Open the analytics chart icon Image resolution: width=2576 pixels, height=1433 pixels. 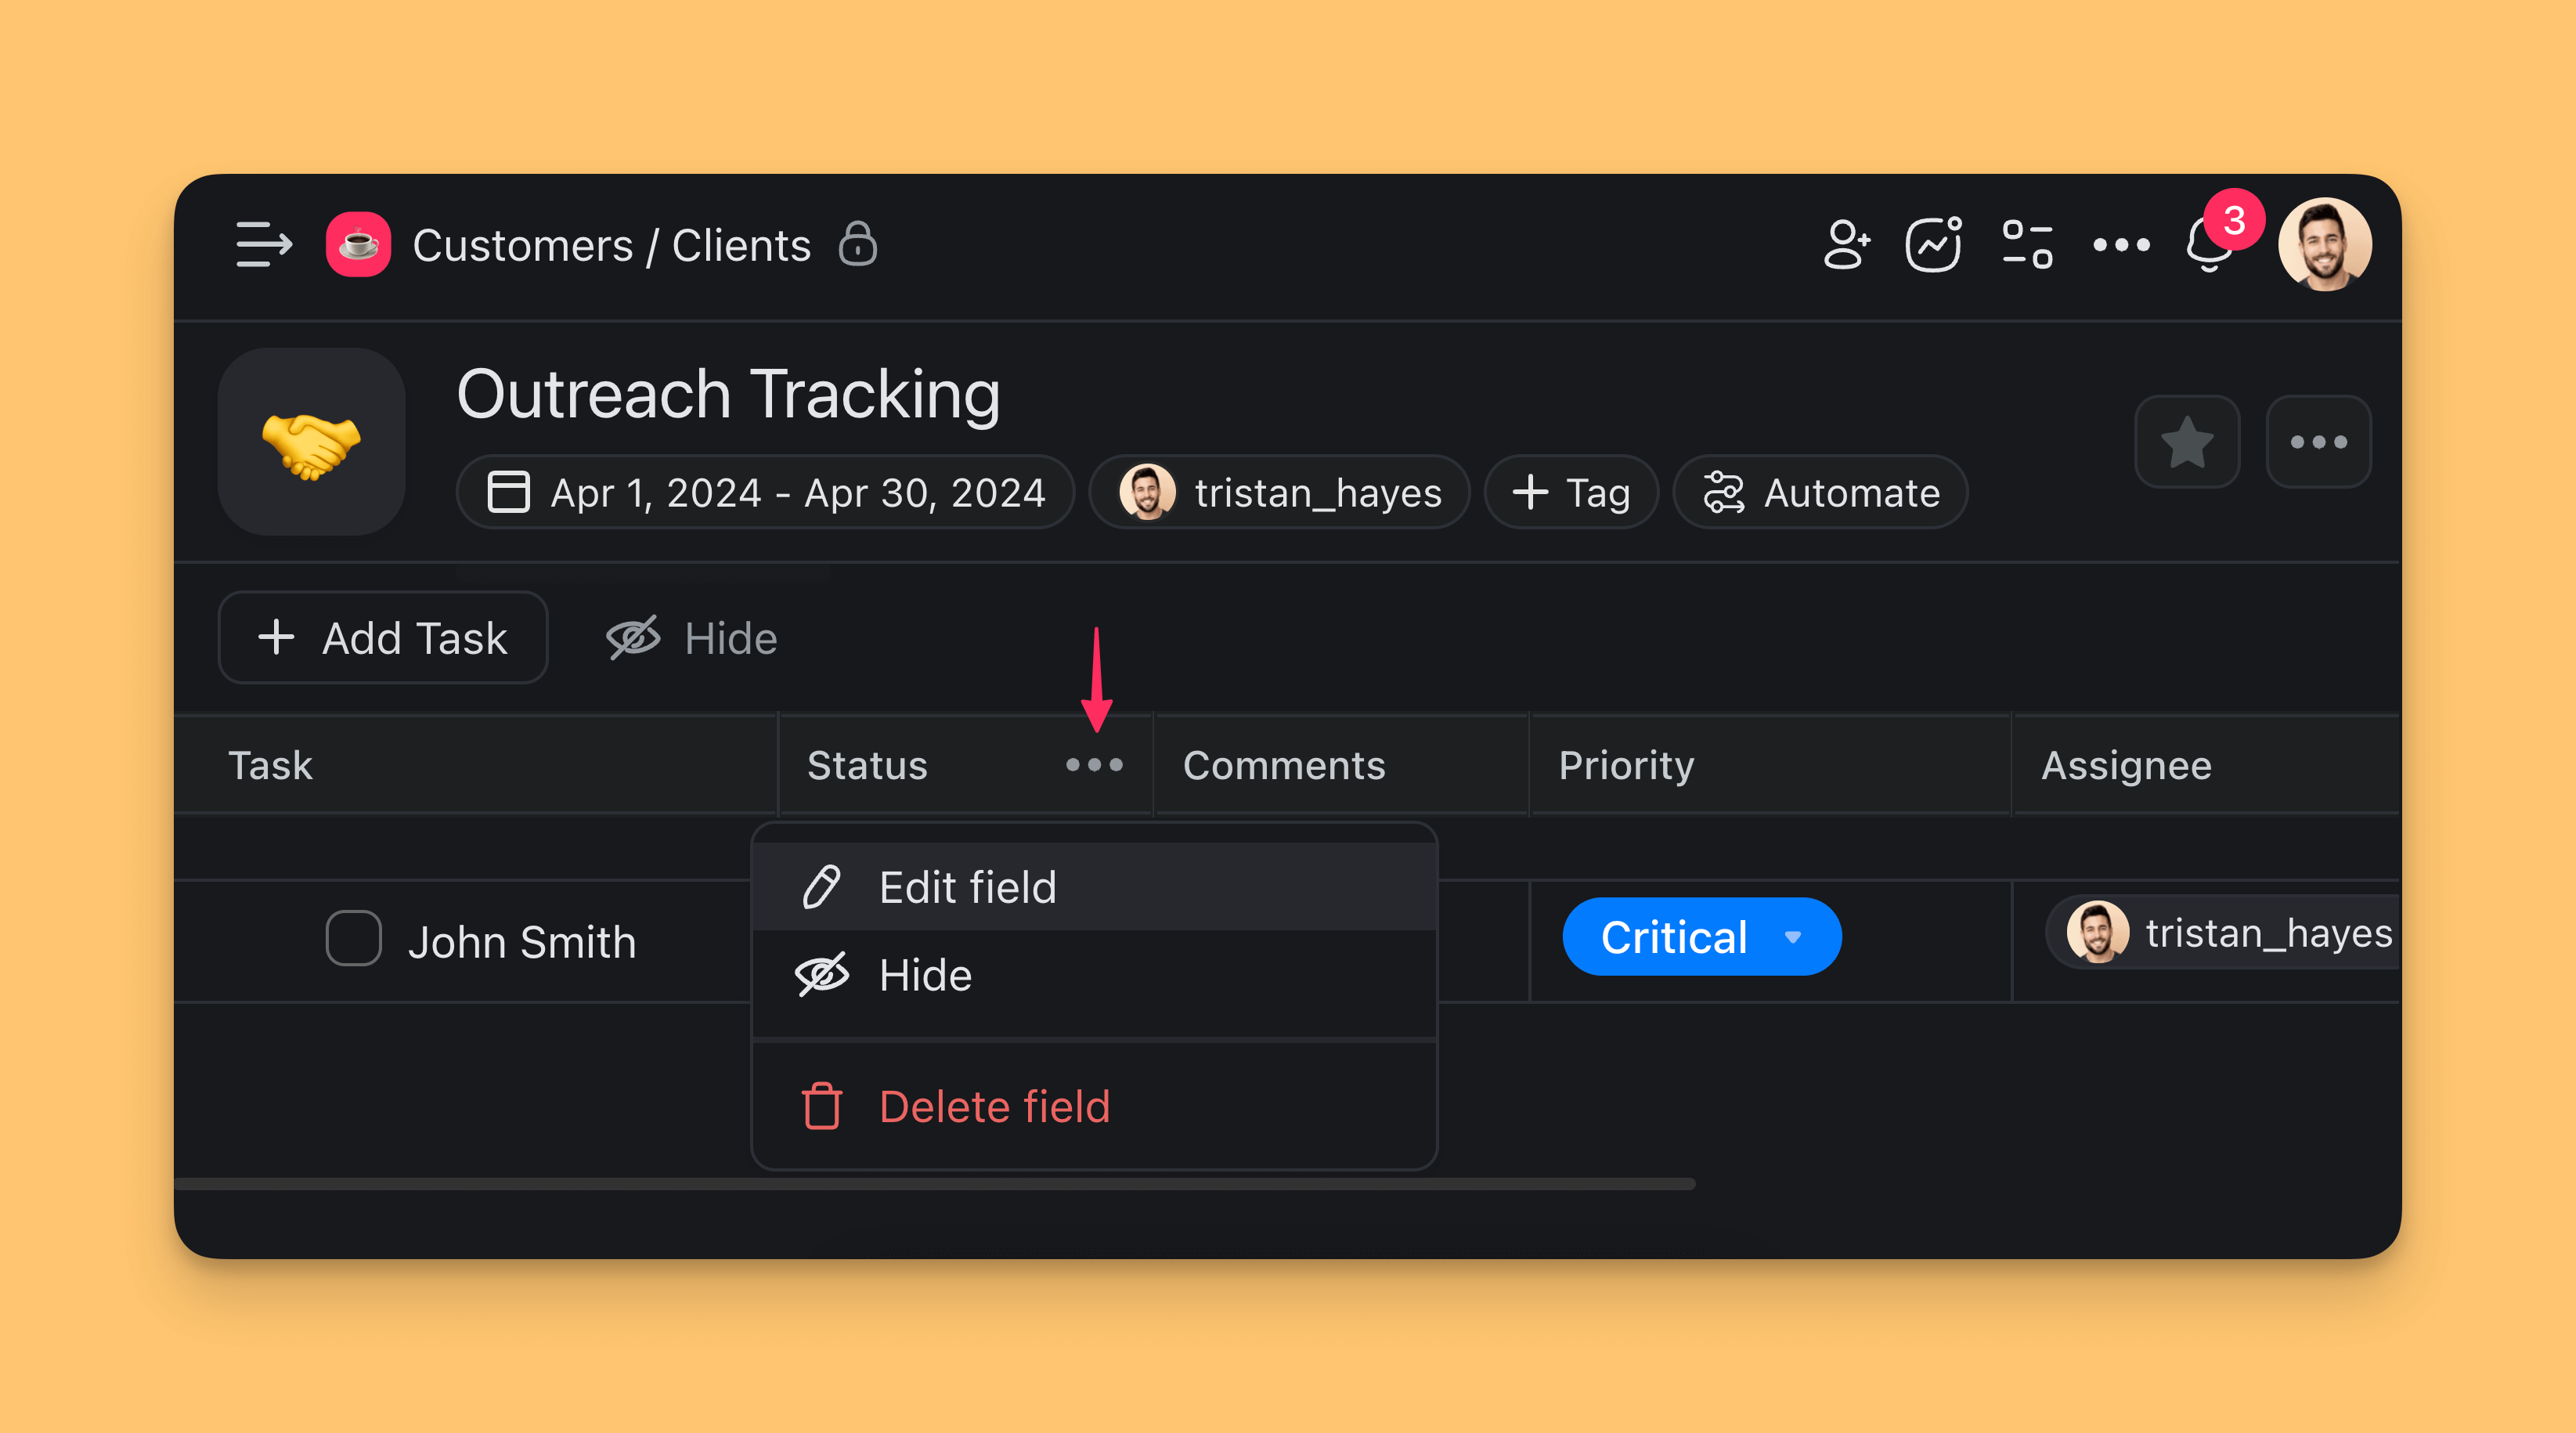(1933, 245)
